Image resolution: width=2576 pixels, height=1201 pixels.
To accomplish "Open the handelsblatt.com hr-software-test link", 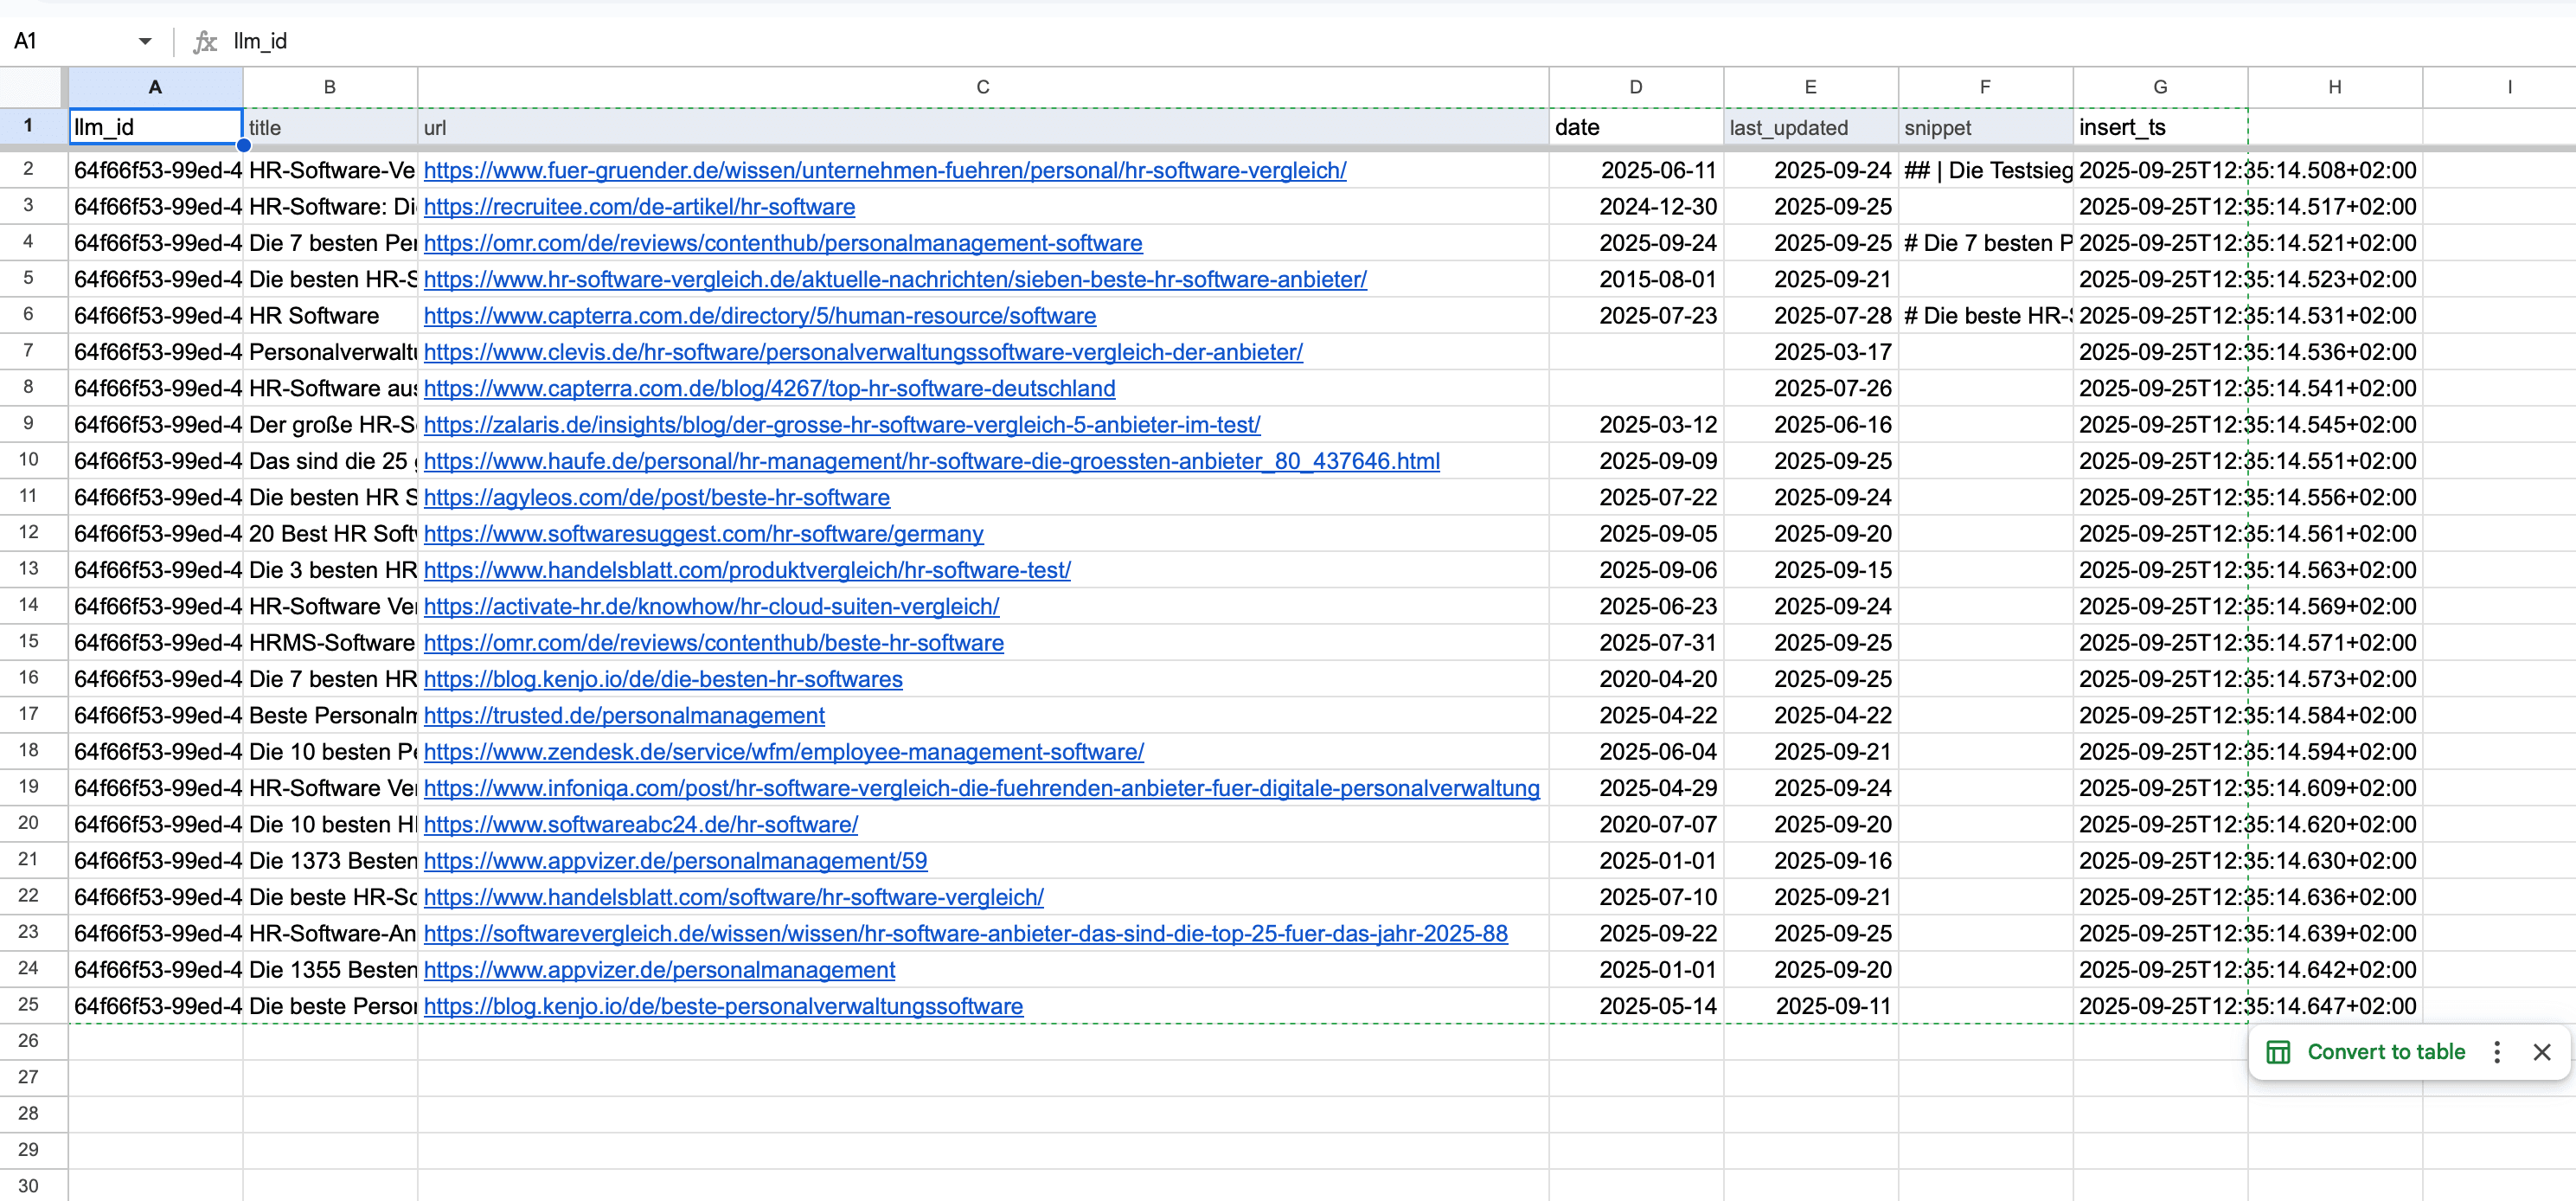I will click(x=746, y=570).
